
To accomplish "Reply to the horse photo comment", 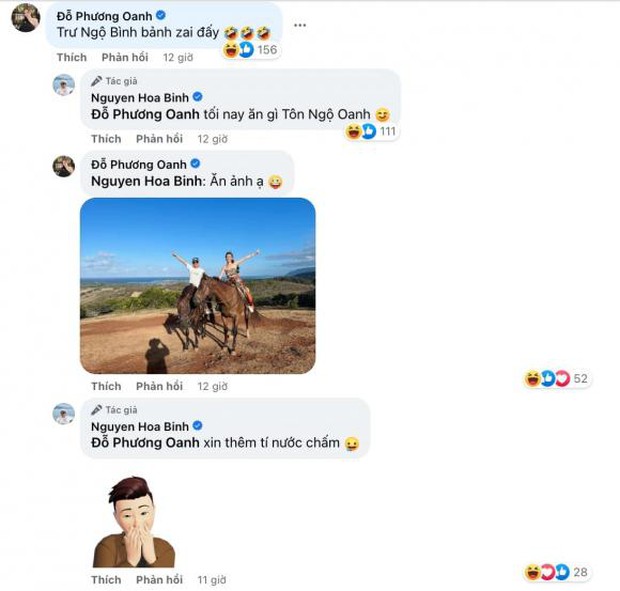I will click(x=159, y=386).
